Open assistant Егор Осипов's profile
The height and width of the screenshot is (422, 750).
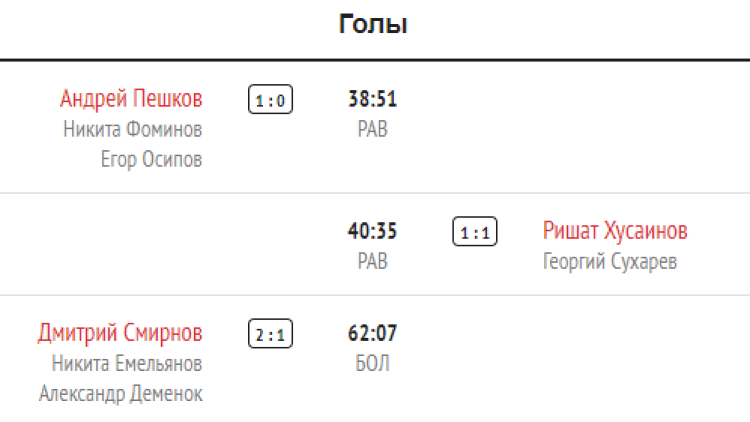click(x=151, y=159)
